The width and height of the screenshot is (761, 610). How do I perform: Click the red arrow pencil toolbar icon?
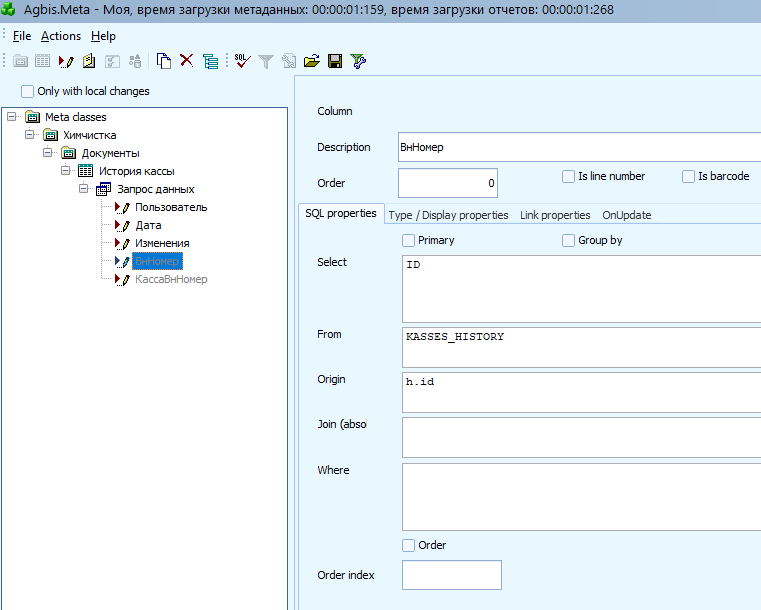[x=66, y=61]
